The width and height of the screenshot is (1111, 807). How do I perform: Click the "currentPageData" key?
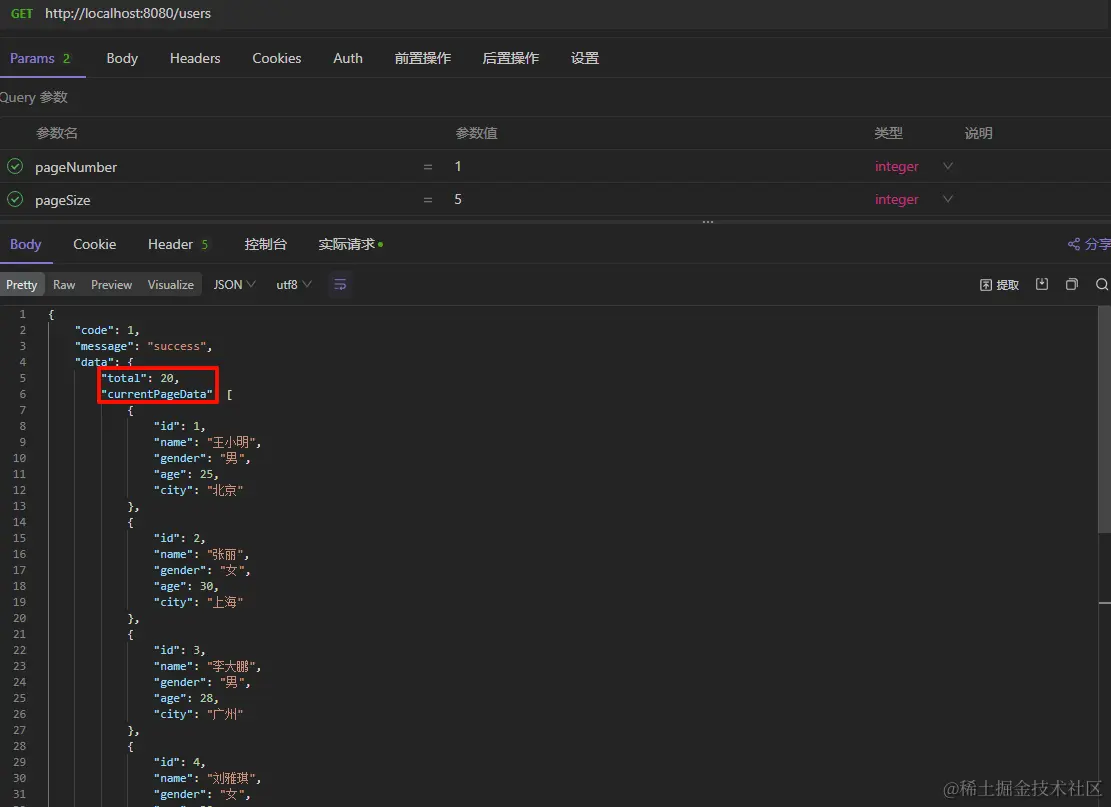pyautogui.click(x=157, y=394)
